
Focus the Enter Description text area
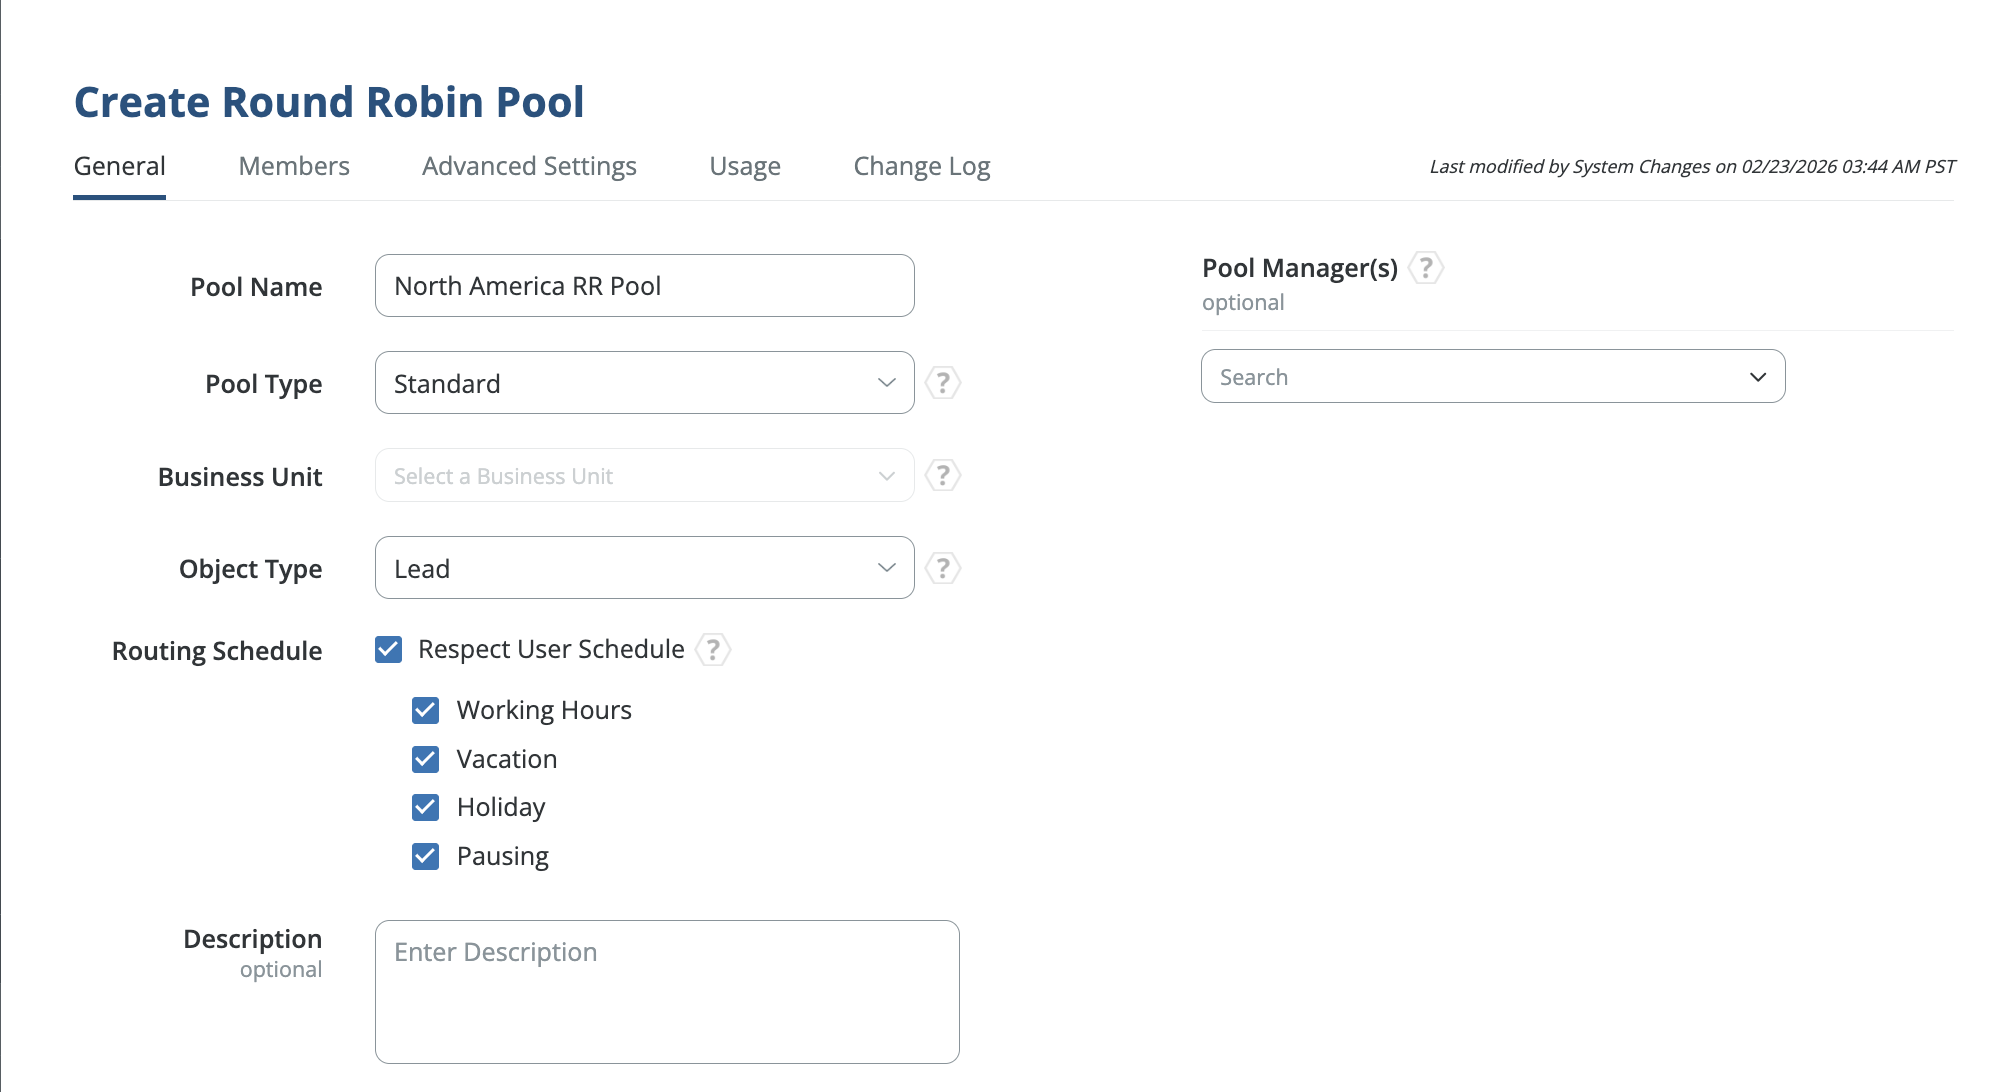pos(667,991)
